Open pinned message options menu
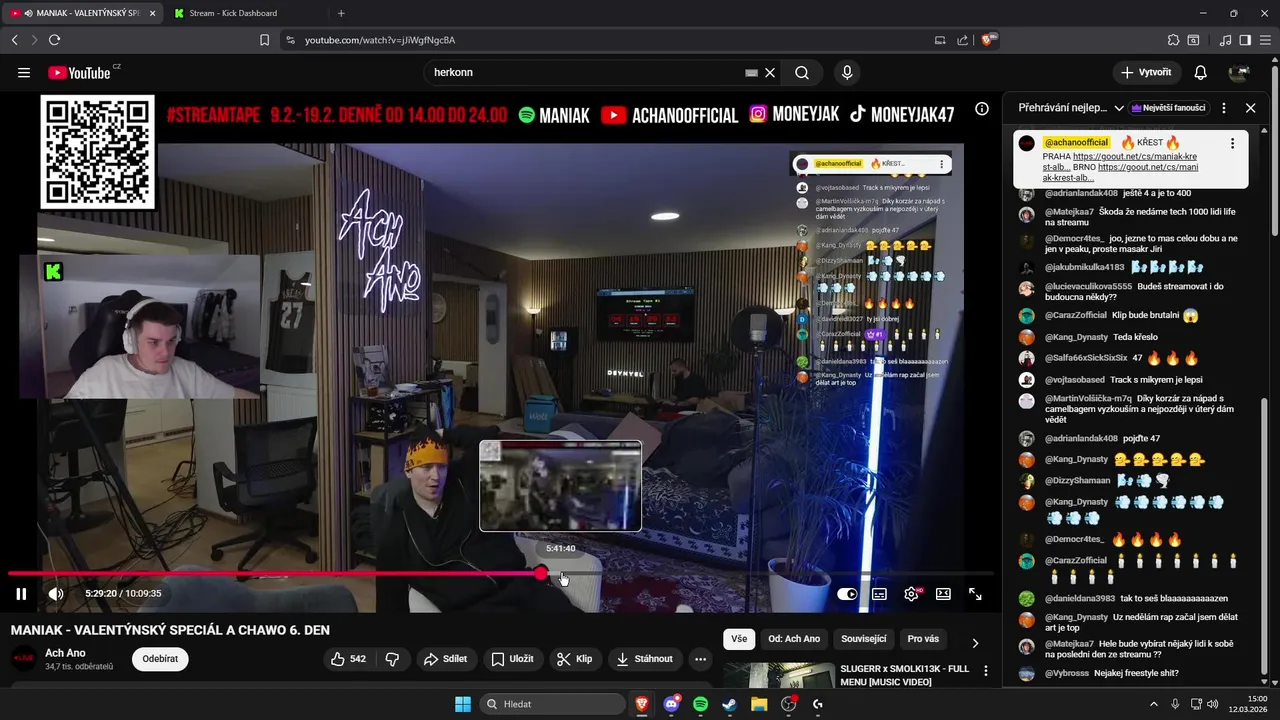Screen dimensions: 1280x720 1232,143
